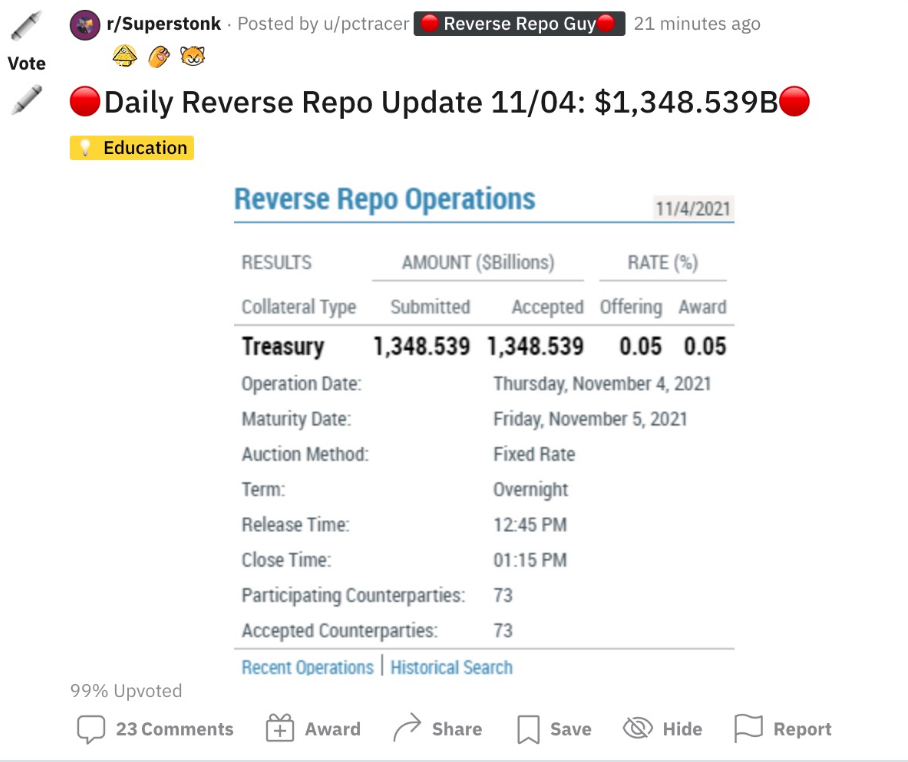Open the Daily Reverse Repo Update post title

[x=440, y=102]
